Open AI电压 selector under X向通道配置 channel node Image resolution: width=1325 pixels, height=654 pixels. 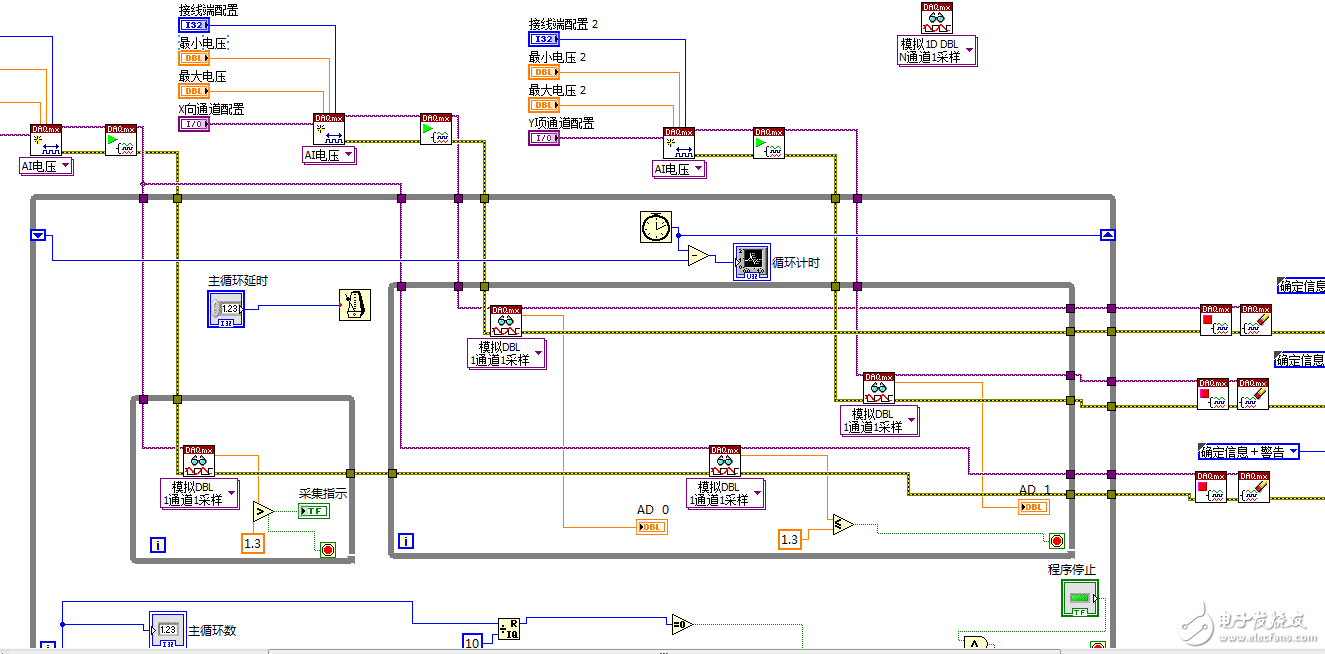pos(330,155)
